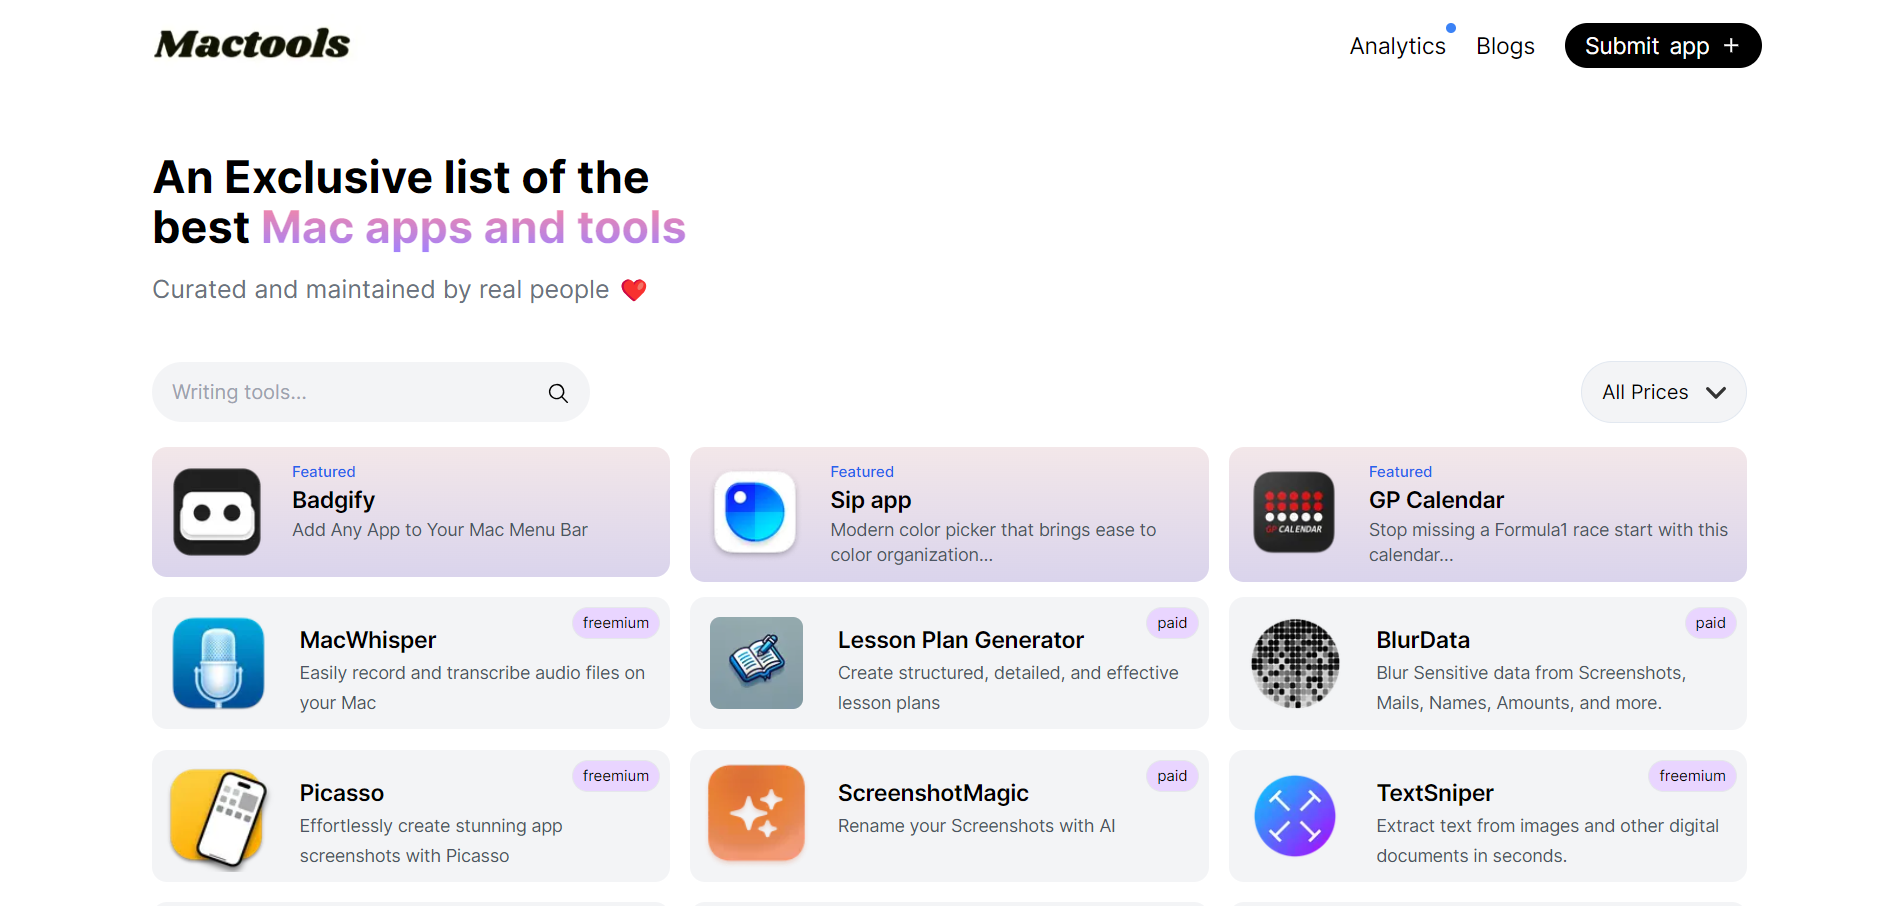Select the Sip app color picker icon
The height and width of the screenshot is (906, 1897).
point(755,512)
